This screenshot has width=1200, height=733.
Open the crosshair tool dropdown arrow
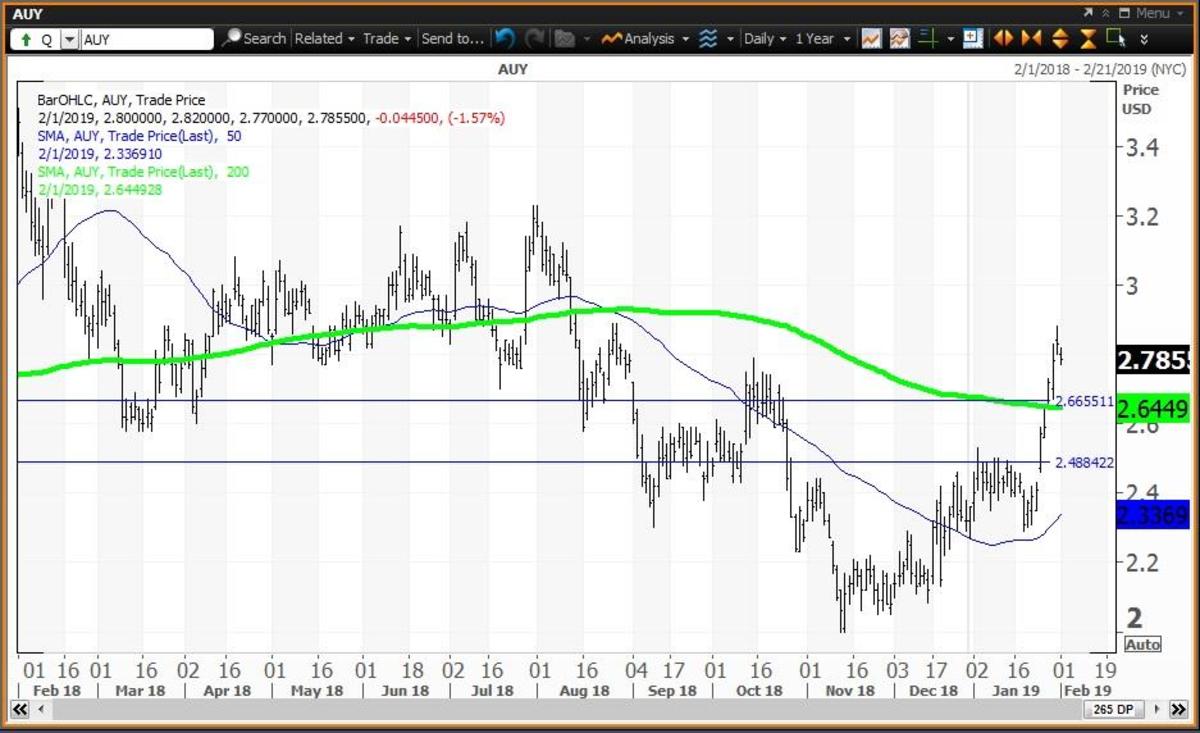[951, 39]
